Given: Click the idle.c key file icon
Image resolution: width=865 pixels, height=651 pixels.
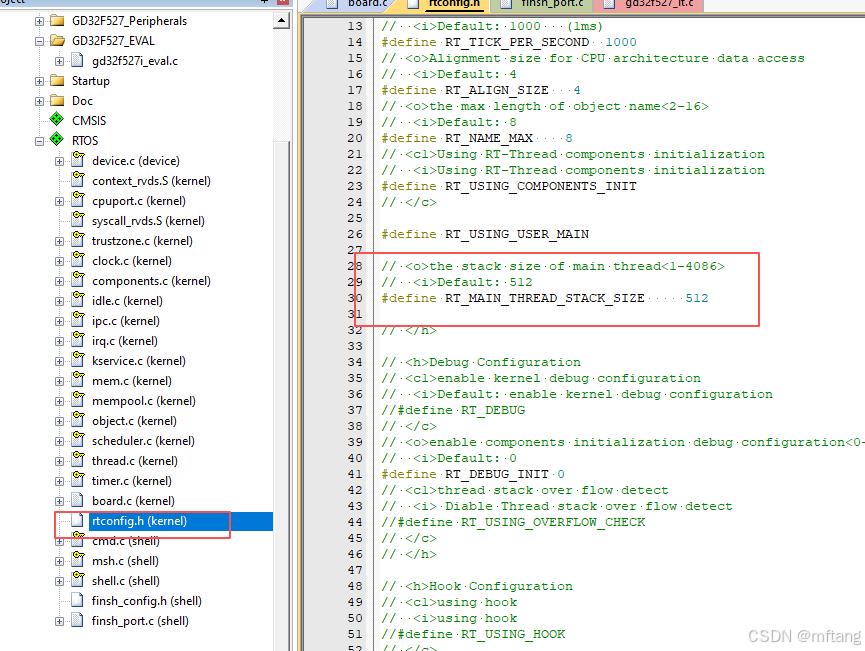Looking at the screenshot, I should (x=78, y=299).
